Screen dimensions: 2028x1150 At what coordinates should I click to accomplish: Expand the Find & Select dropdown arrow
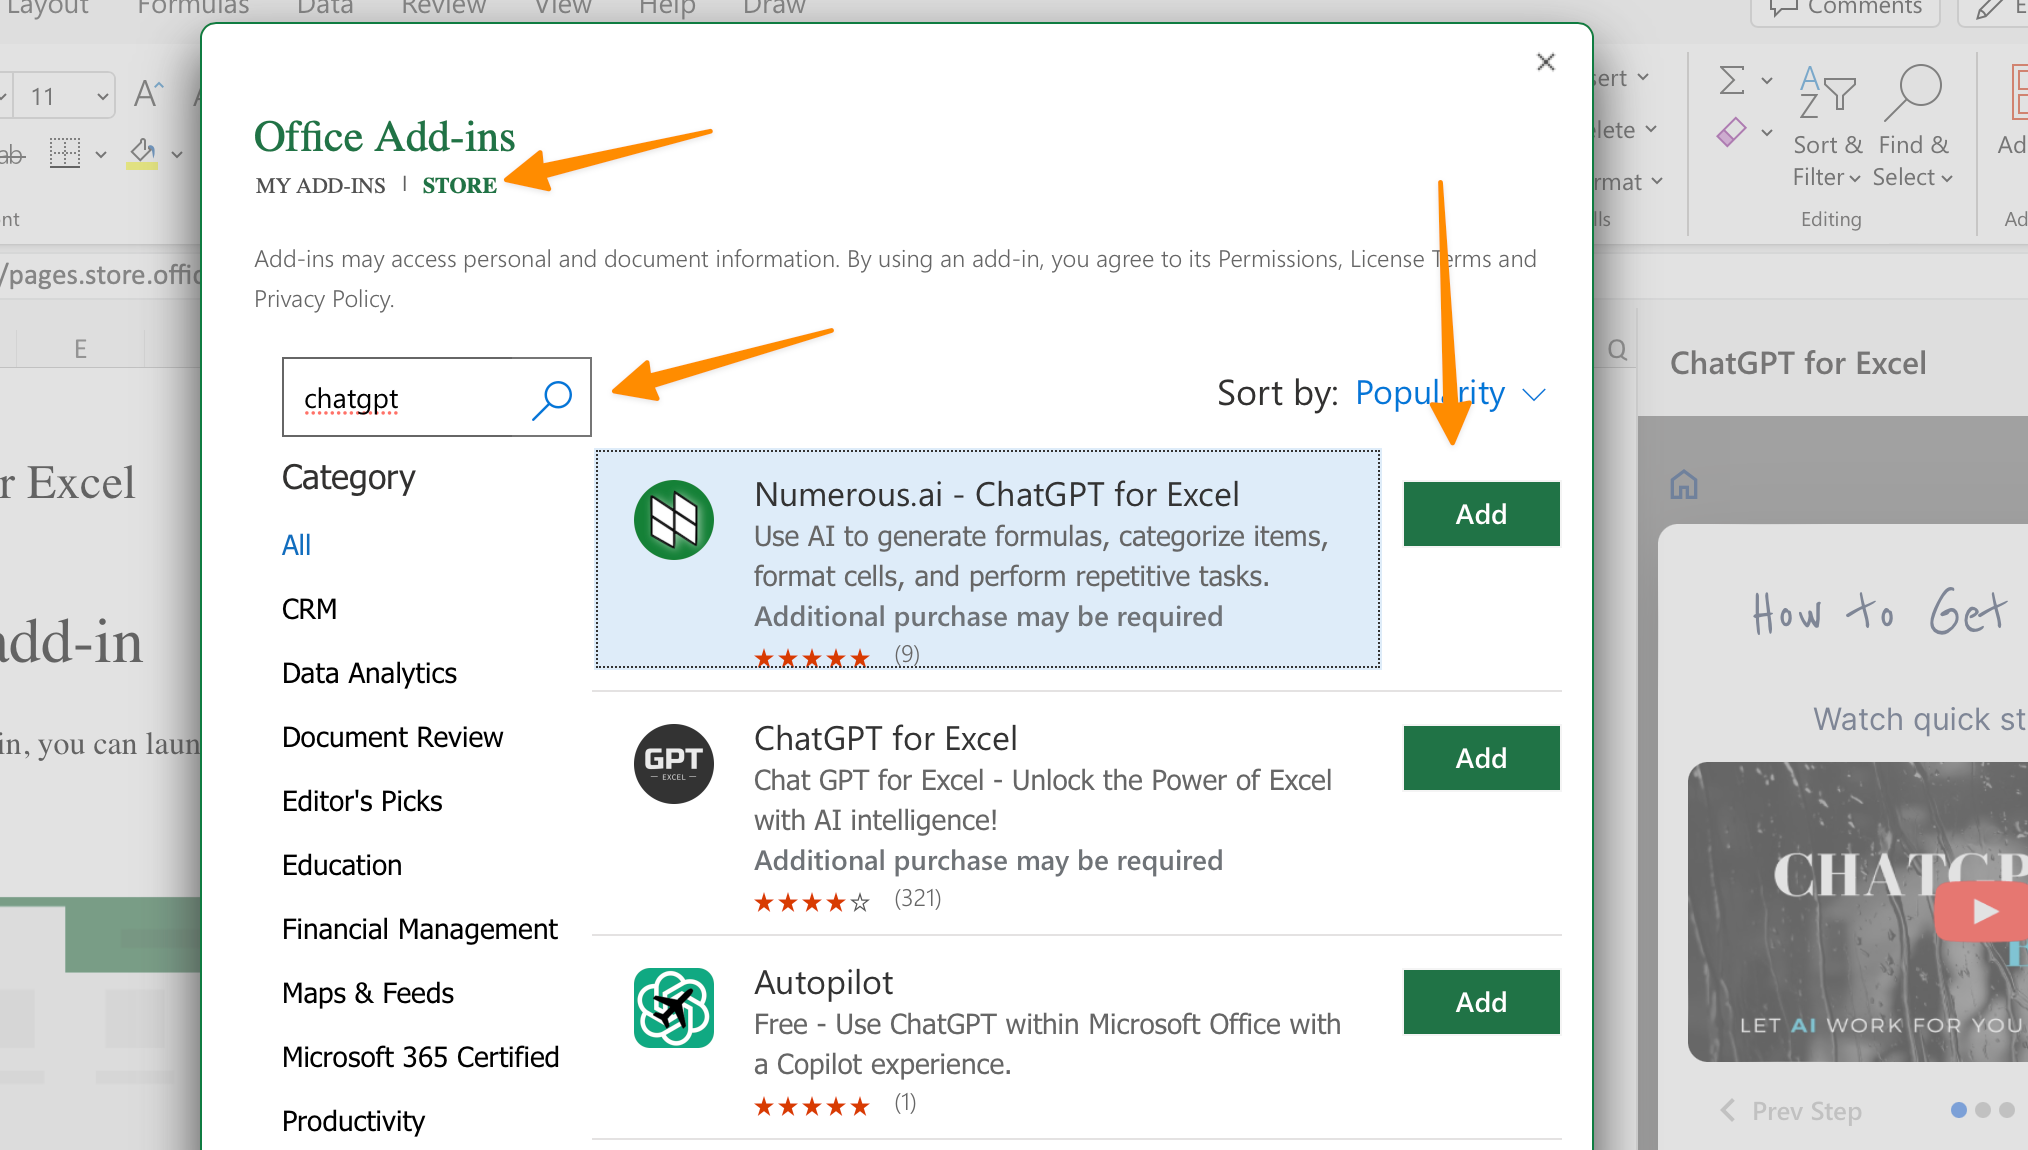(1946, 178)
